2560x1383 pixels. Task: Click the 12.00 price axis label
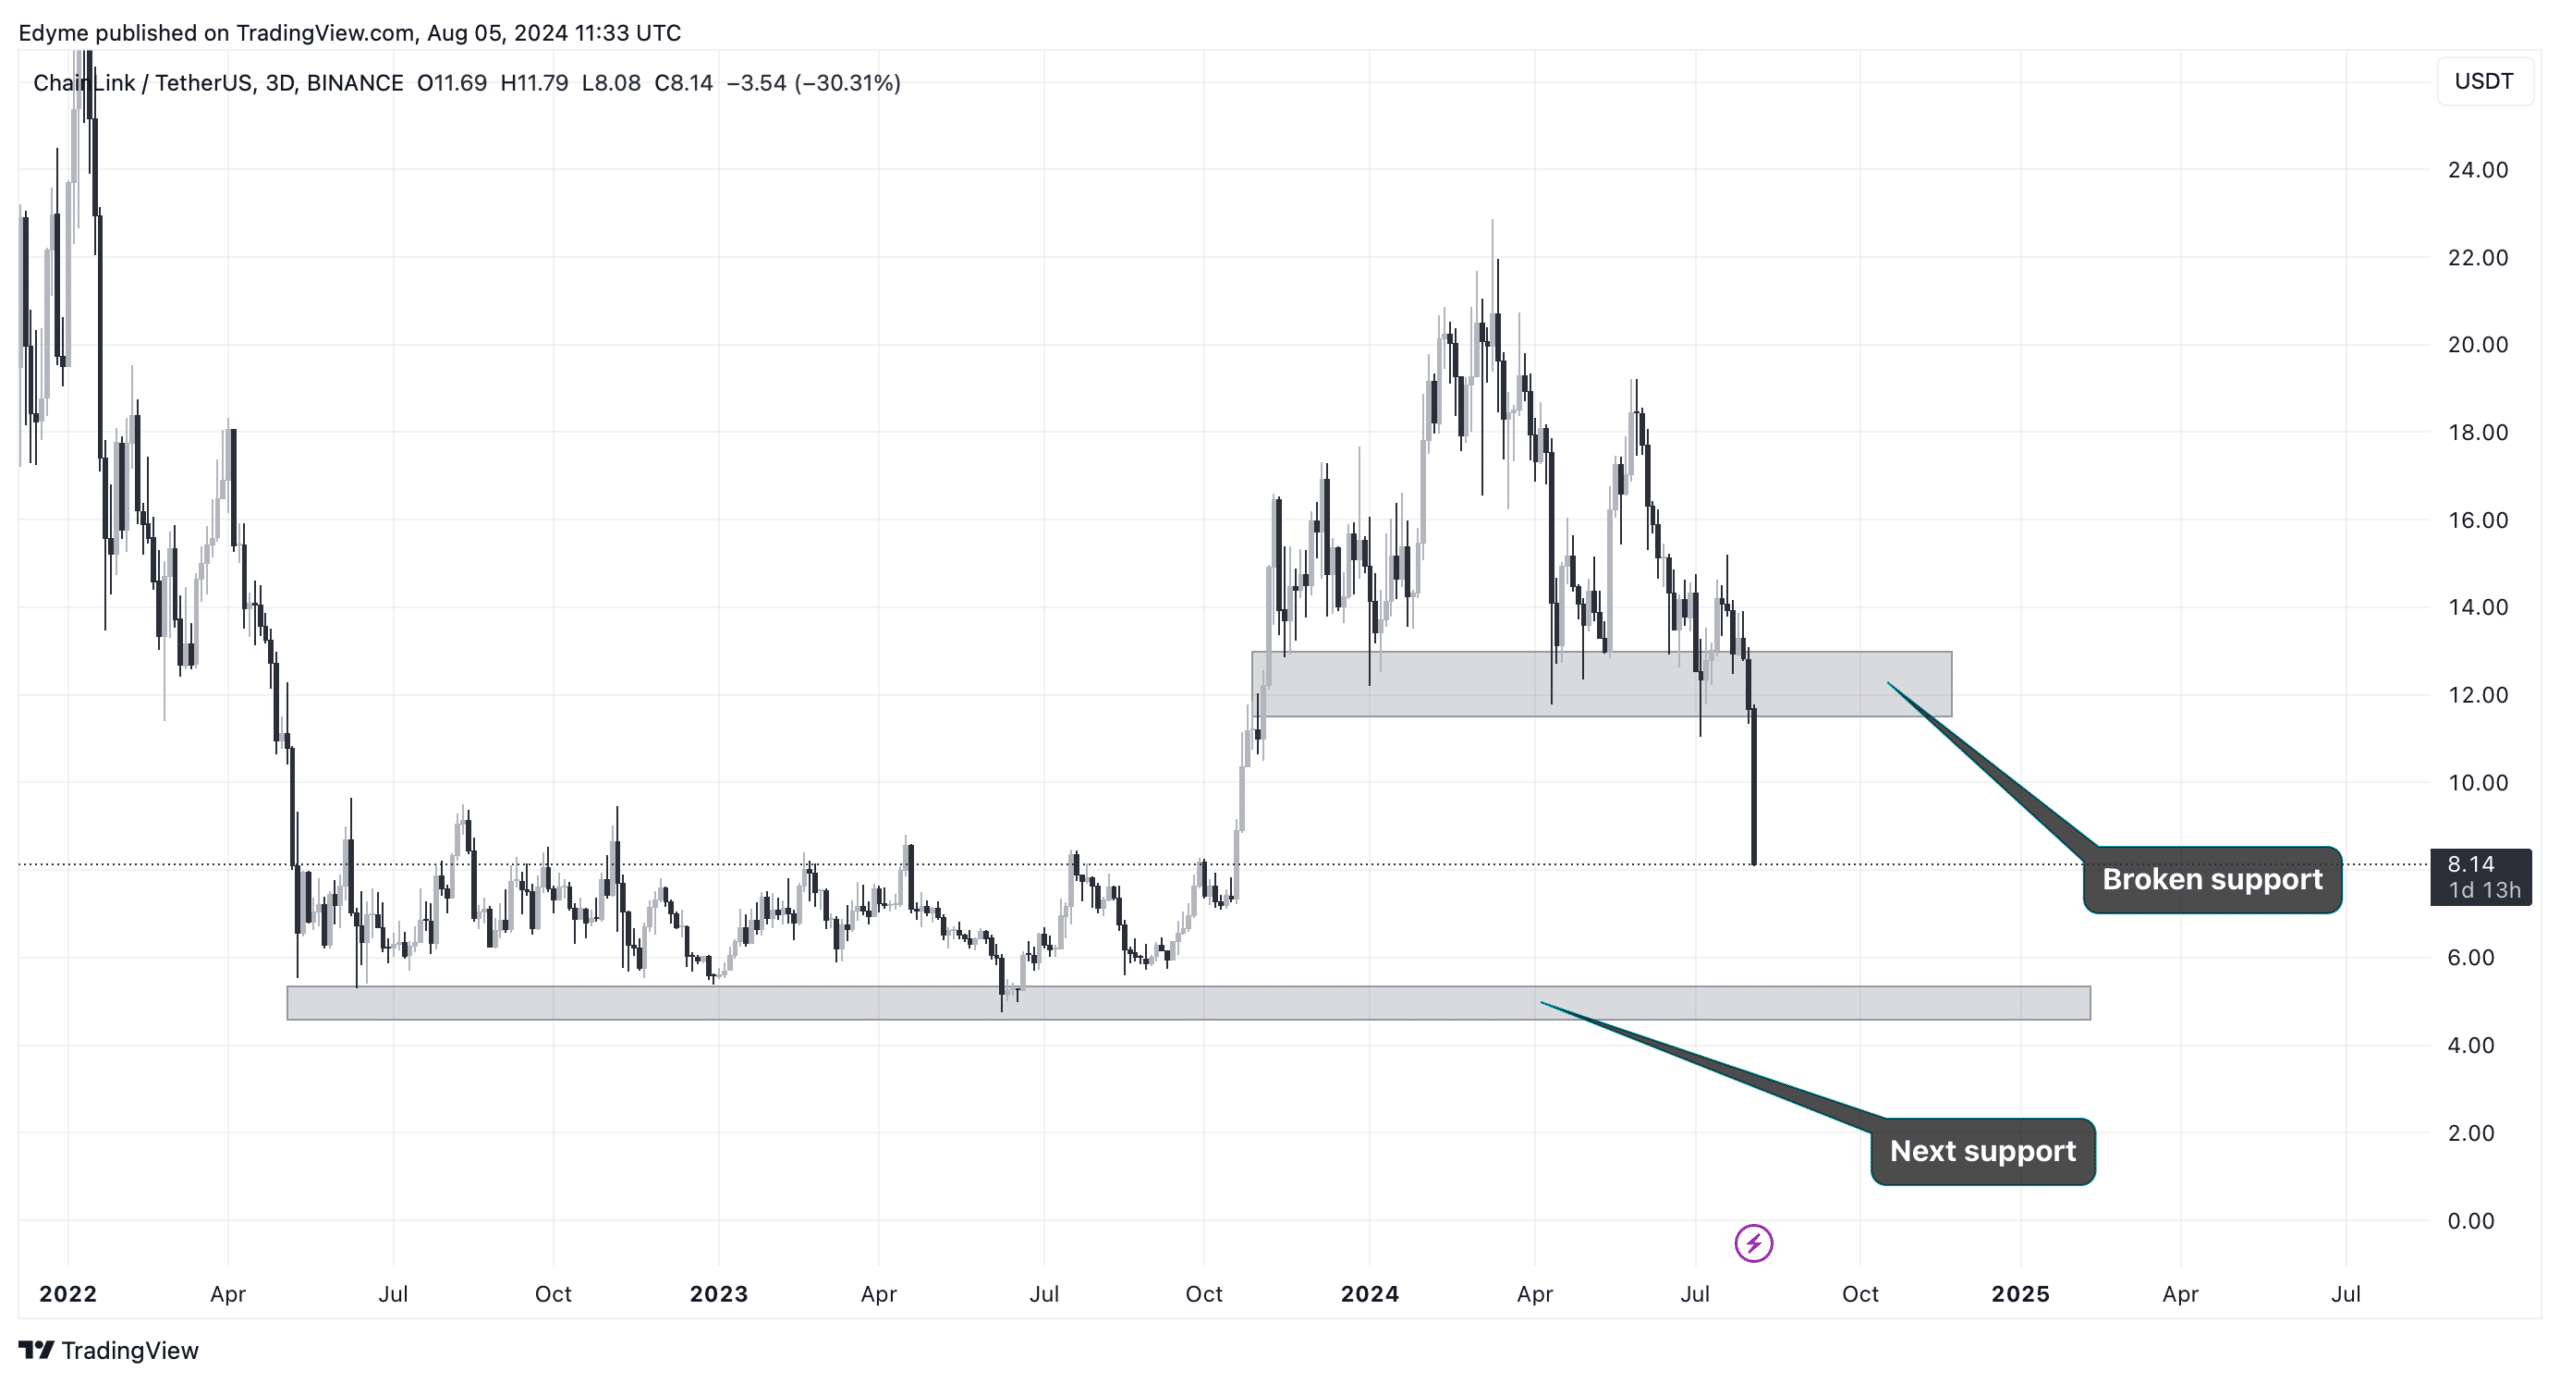pos(2478,695)
